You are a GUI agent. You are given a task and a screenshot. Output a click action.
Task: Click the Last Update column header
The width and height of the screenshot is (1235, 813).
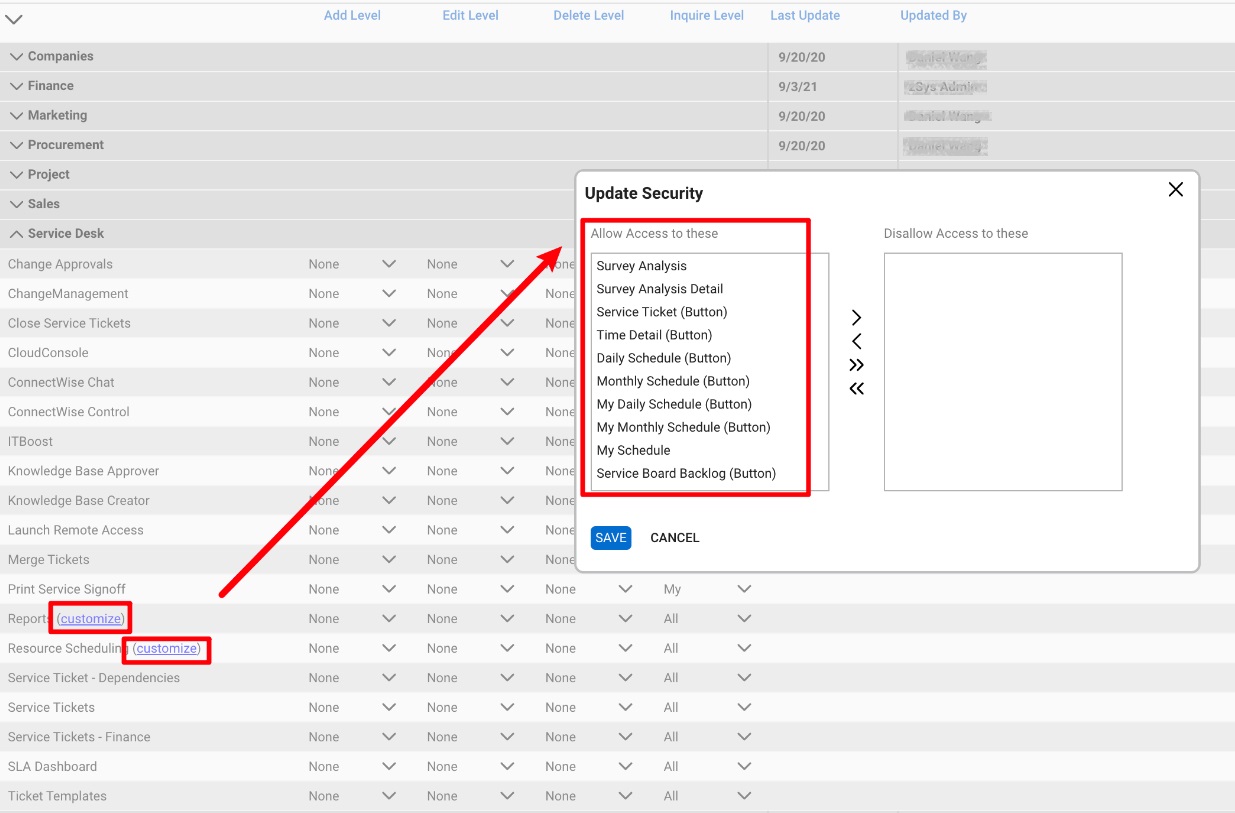click(x=804, y=16)
